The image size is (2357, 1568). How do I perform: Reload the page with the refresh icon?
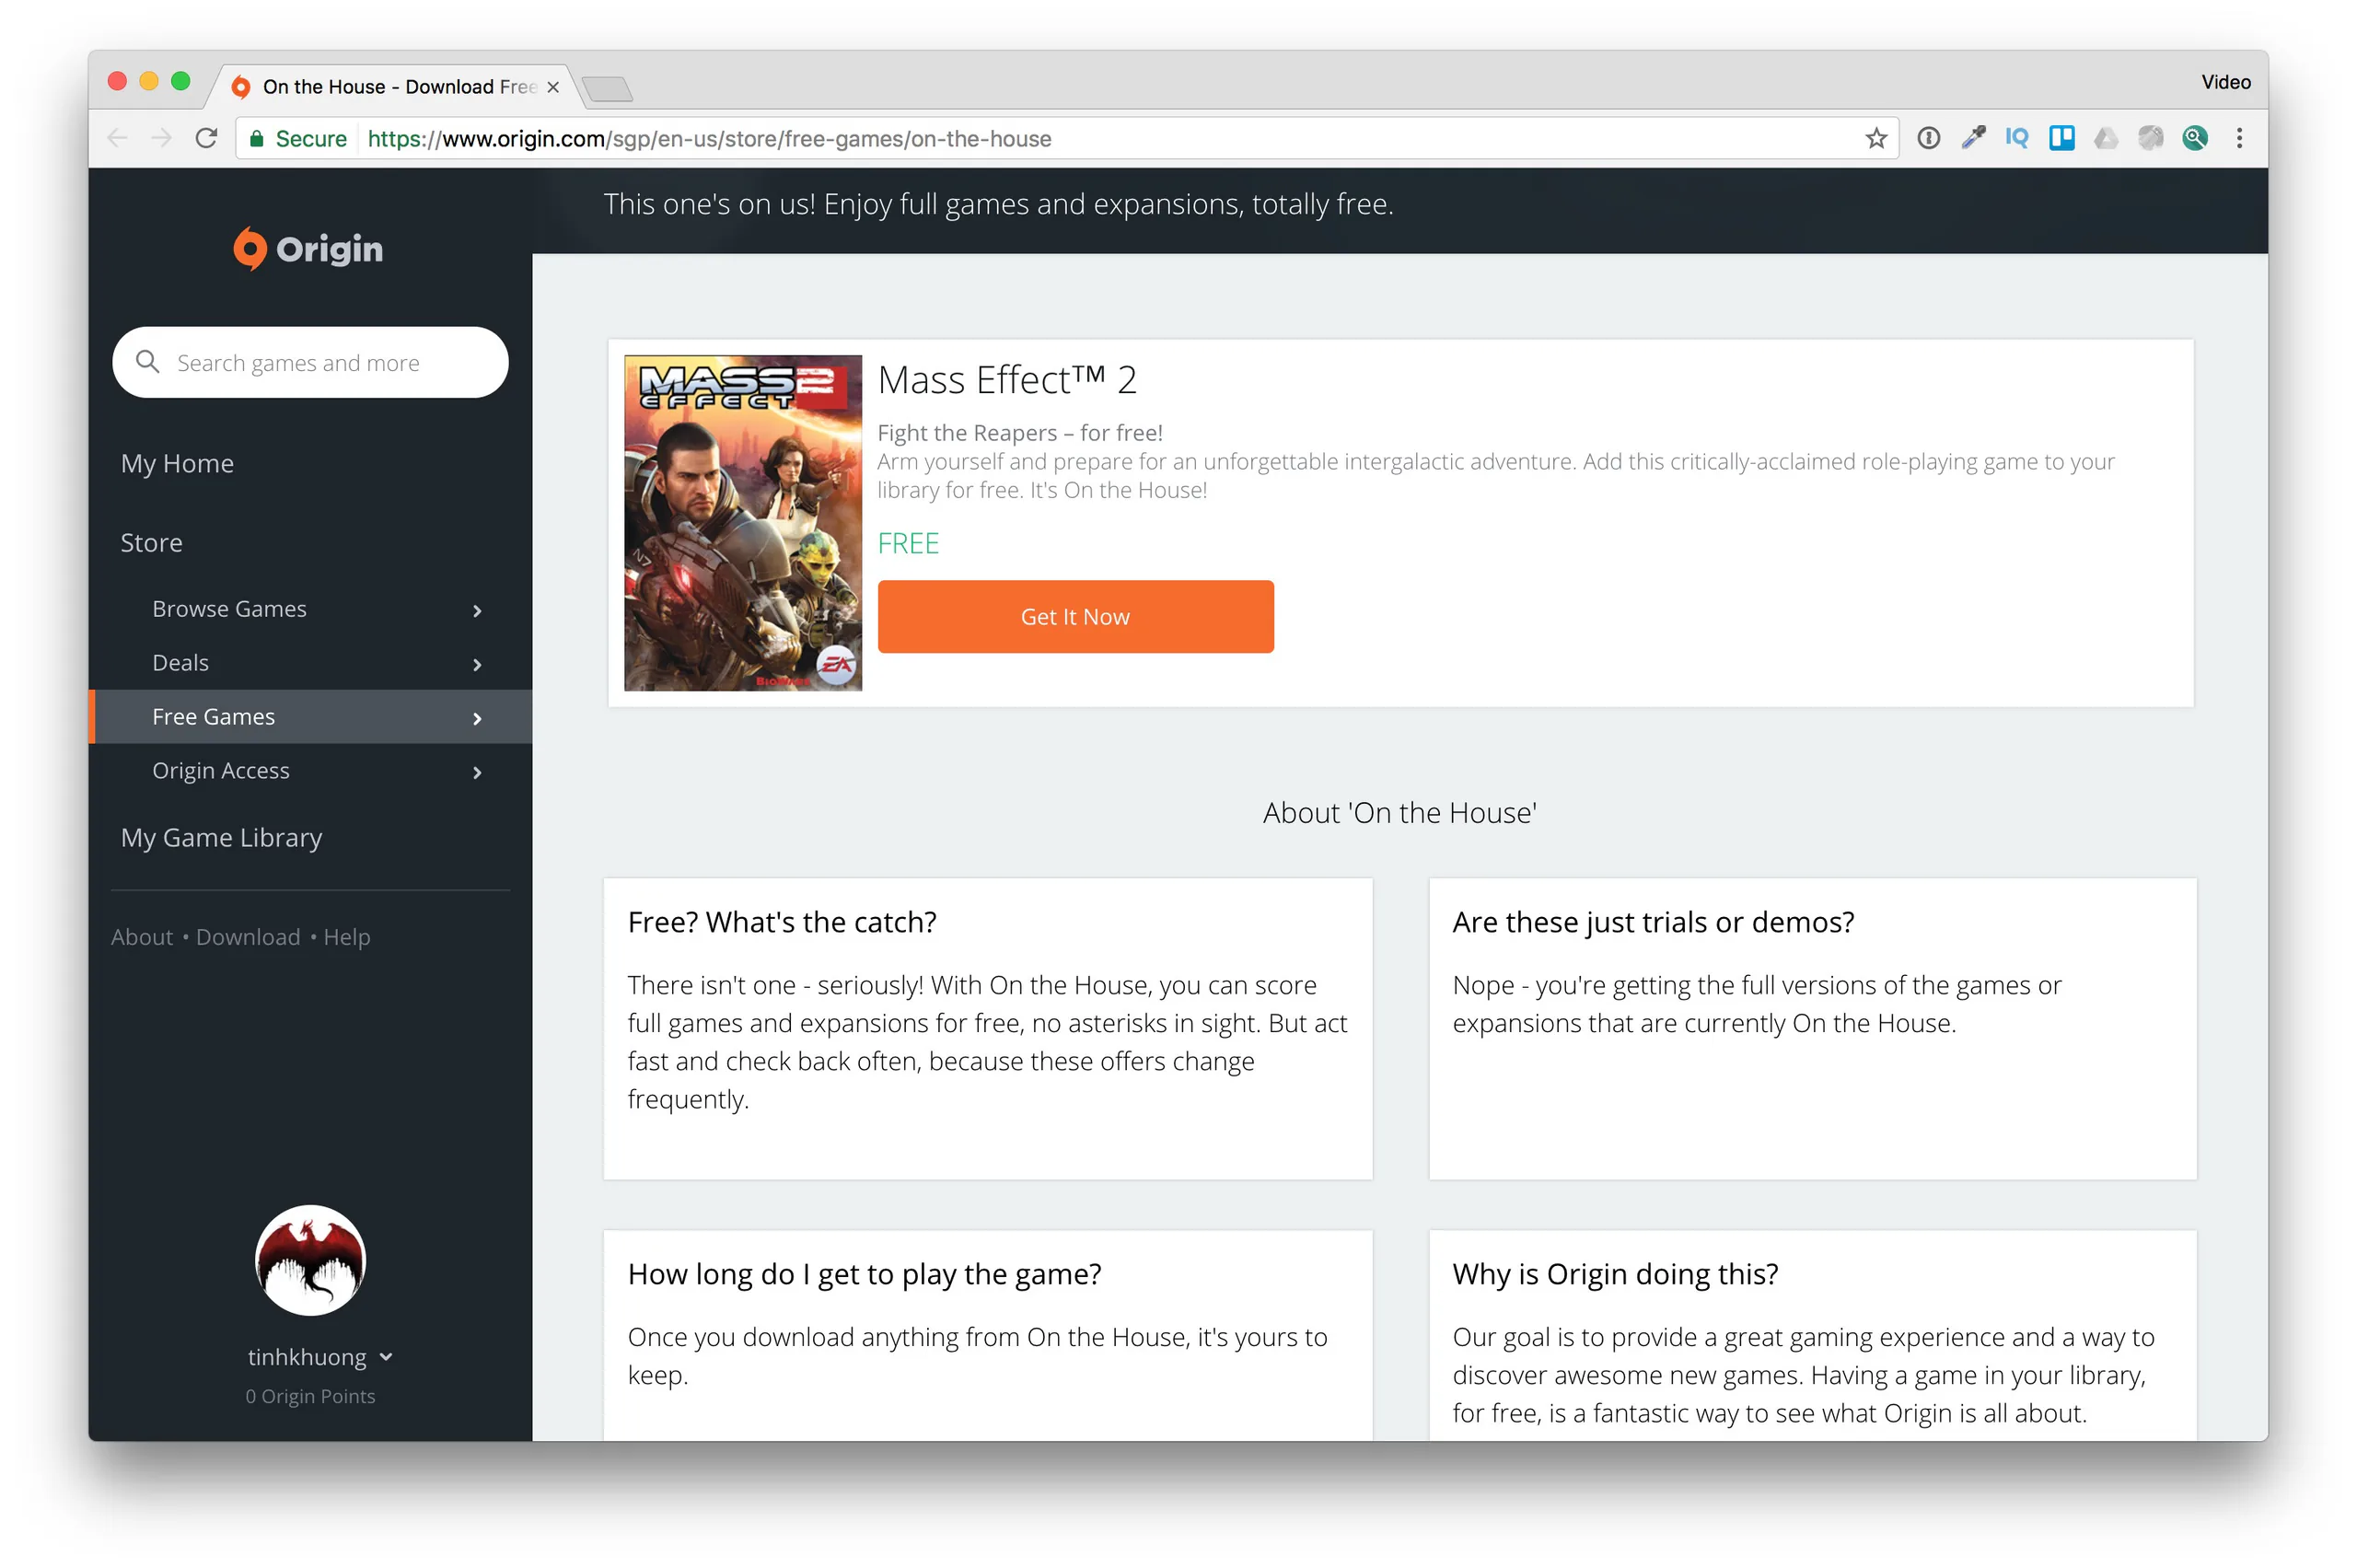[206, 138]
